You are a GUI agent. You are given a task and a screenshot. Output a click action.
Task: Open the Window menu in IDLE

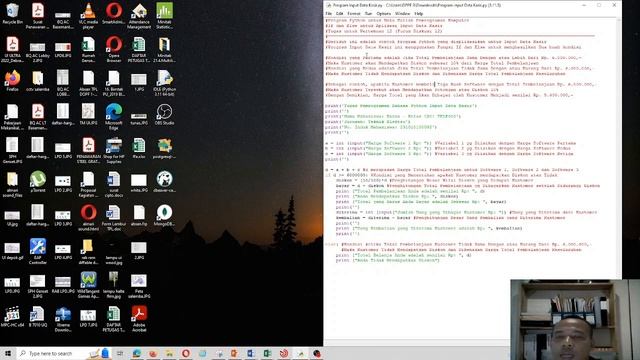(x=402, y=13)
